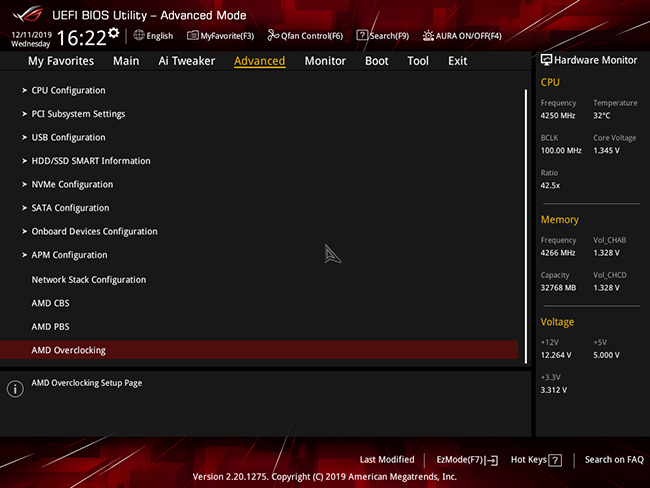
Task: Click memory frequency 4266 MHz
Action: tap(558, 253)
